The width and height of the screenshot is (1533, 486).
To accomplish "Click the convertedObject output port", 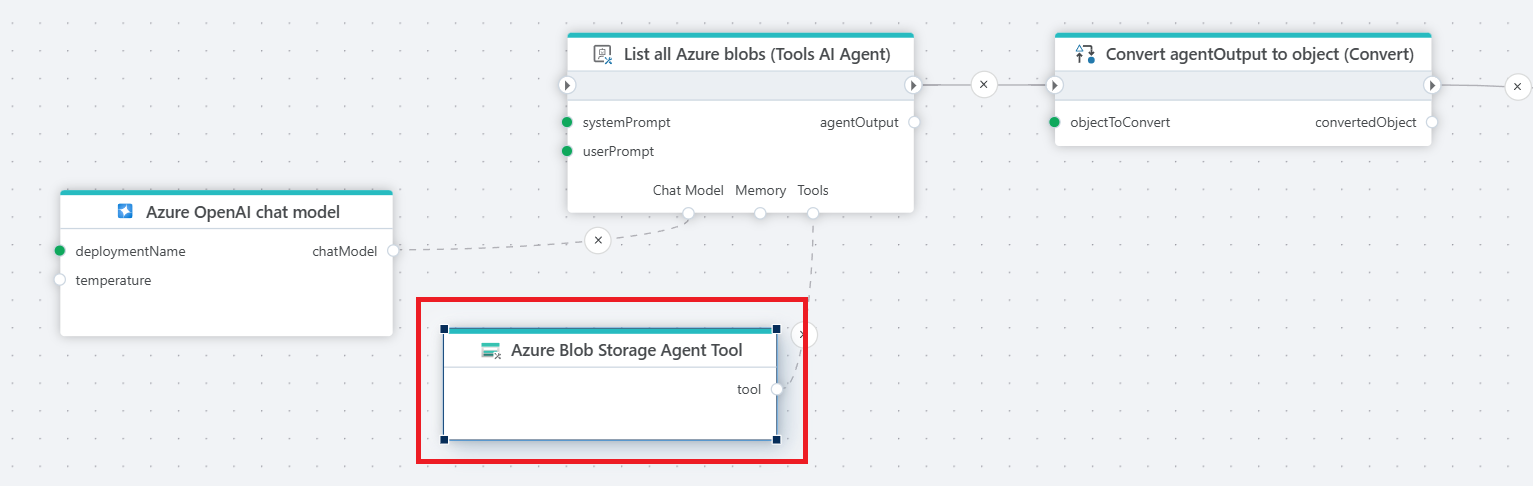I will [1432, 122].
